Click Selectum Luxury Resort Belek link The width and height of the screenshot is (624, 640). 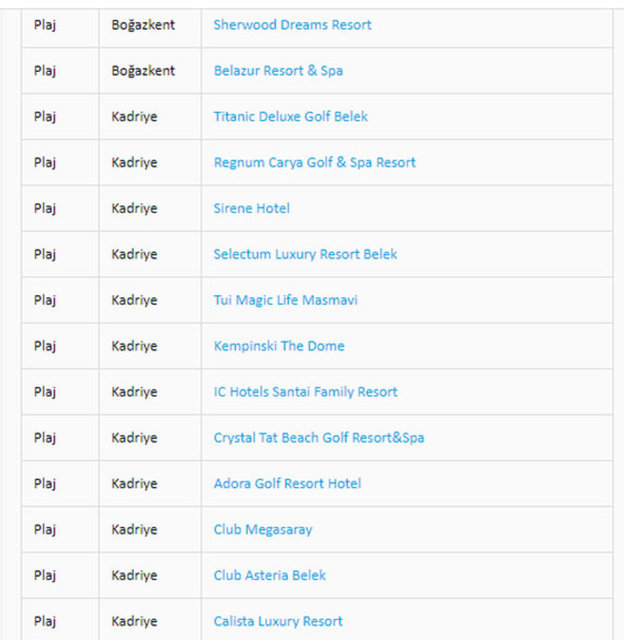pyautogui.click(x=305, y=255)
